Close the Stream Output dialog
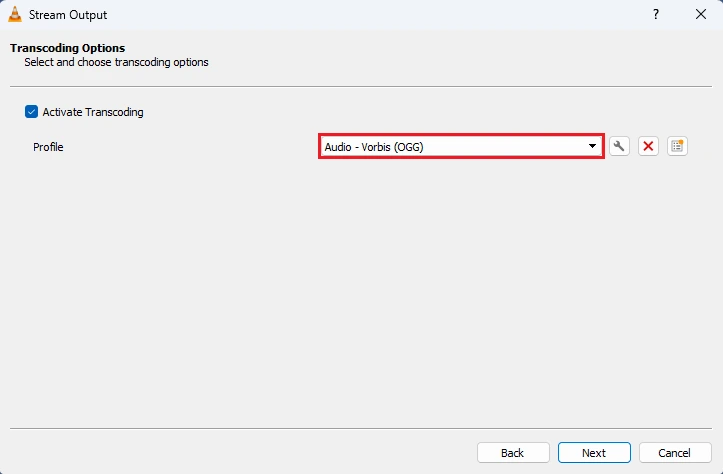The width and height of the screenshot is (723, 474). 701,14
